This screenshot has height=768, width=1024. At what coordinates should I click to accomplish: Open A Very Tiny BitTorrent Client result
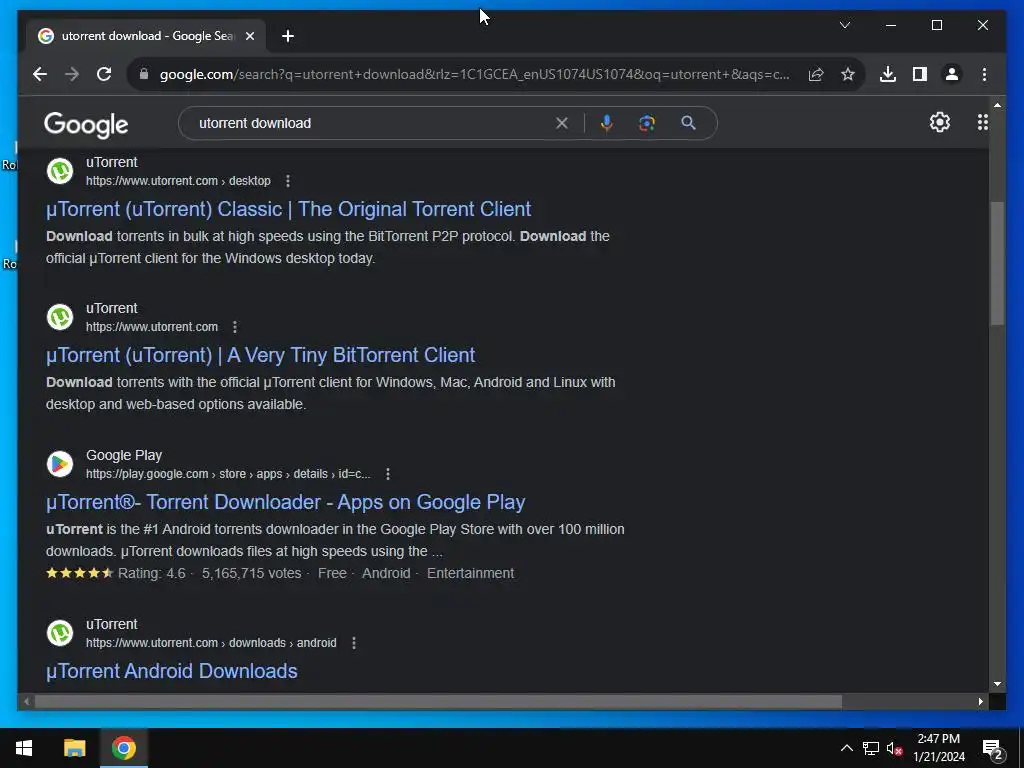(261, 355)
